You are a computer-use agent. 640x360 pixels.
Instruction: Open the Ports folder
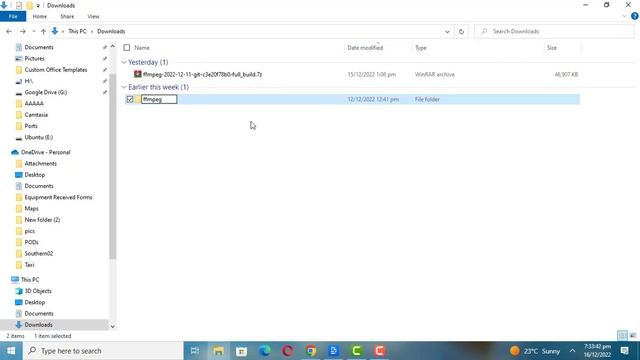tap(31, 126)
